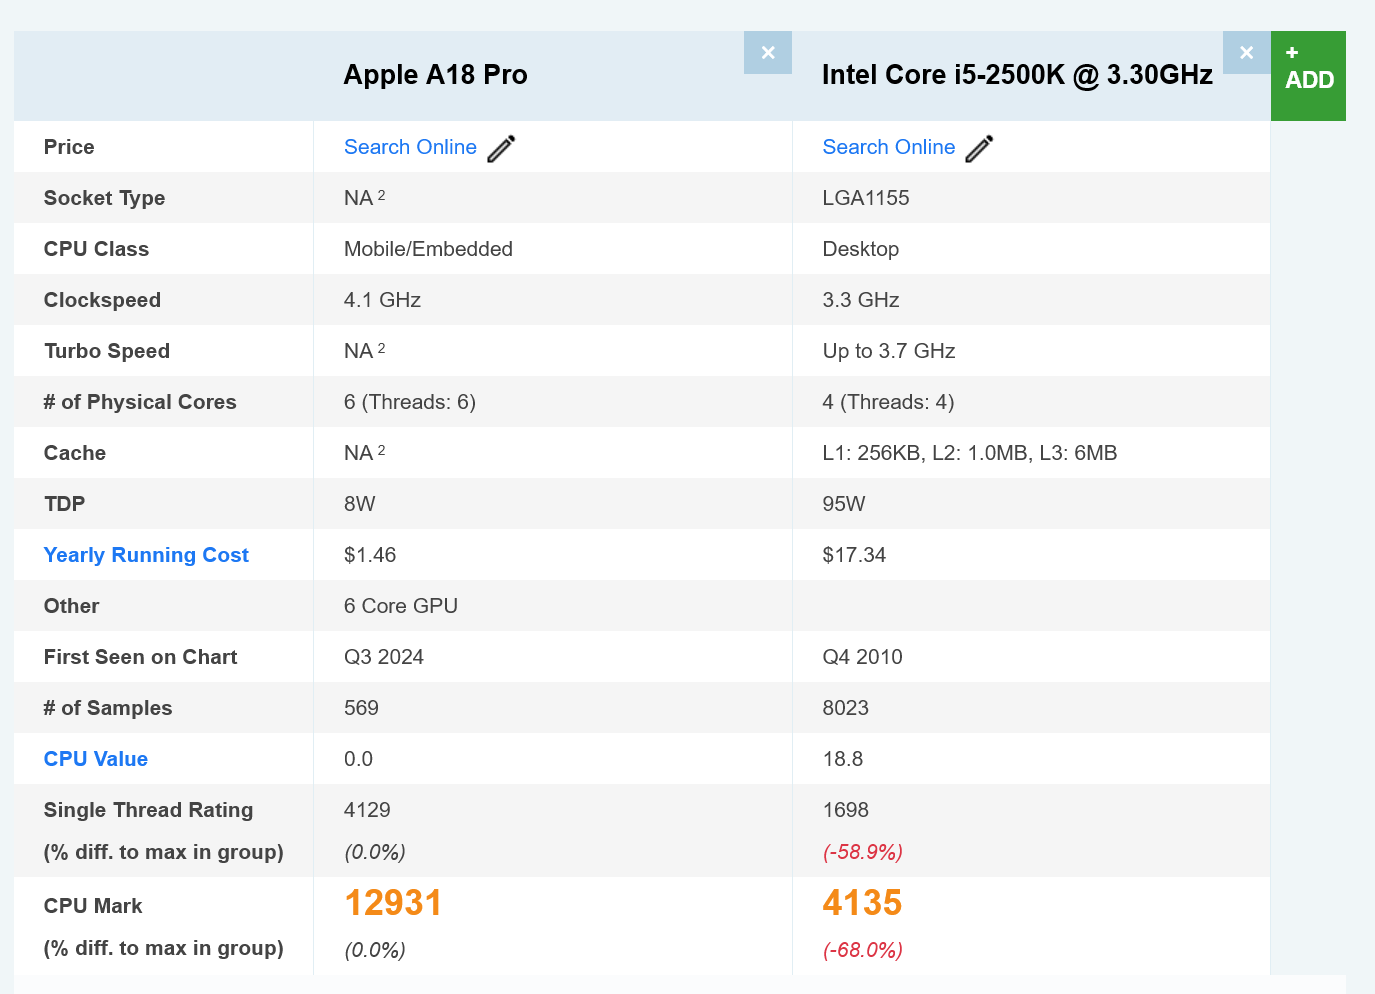Select the Q3 2024 value
Screen dimensions: 1375x994
coord(384,657)
